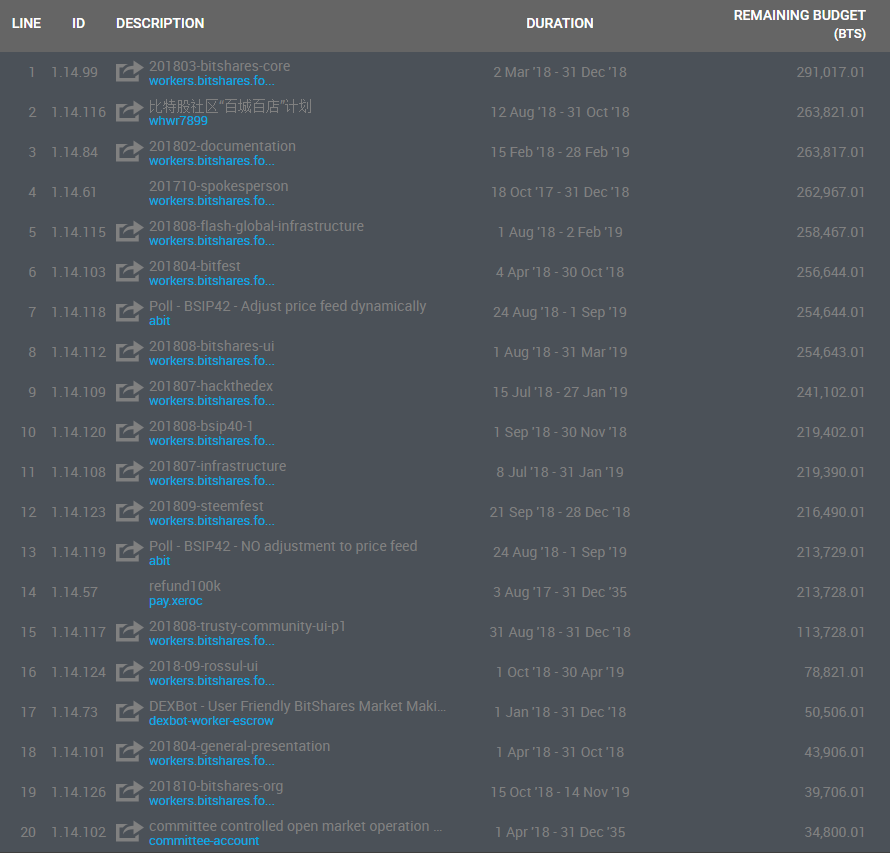Select the 201710-spokesperson worker title
Screen dimensions: 890x853
pos(219,186)
